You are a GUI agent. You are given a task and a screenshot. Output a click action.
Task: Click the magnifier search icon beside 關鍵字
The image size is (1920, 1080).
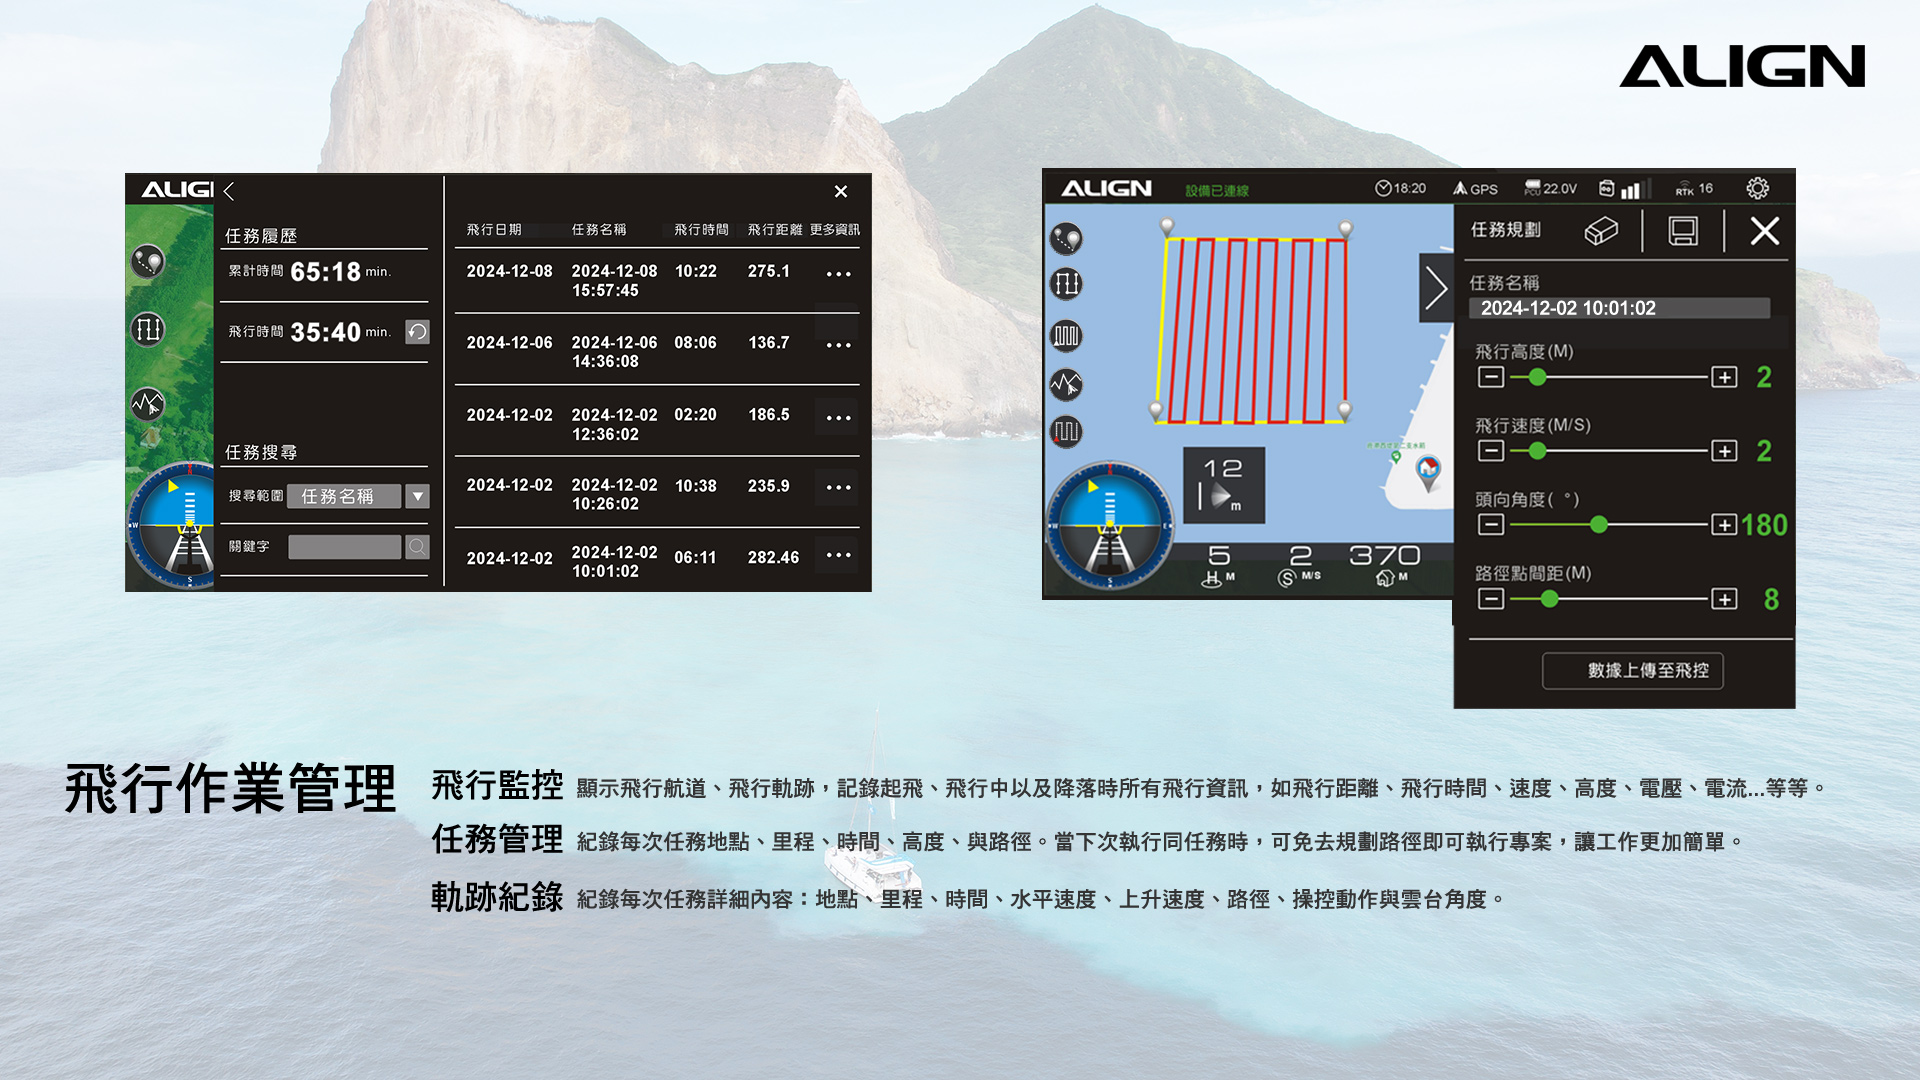pos(417,547)
